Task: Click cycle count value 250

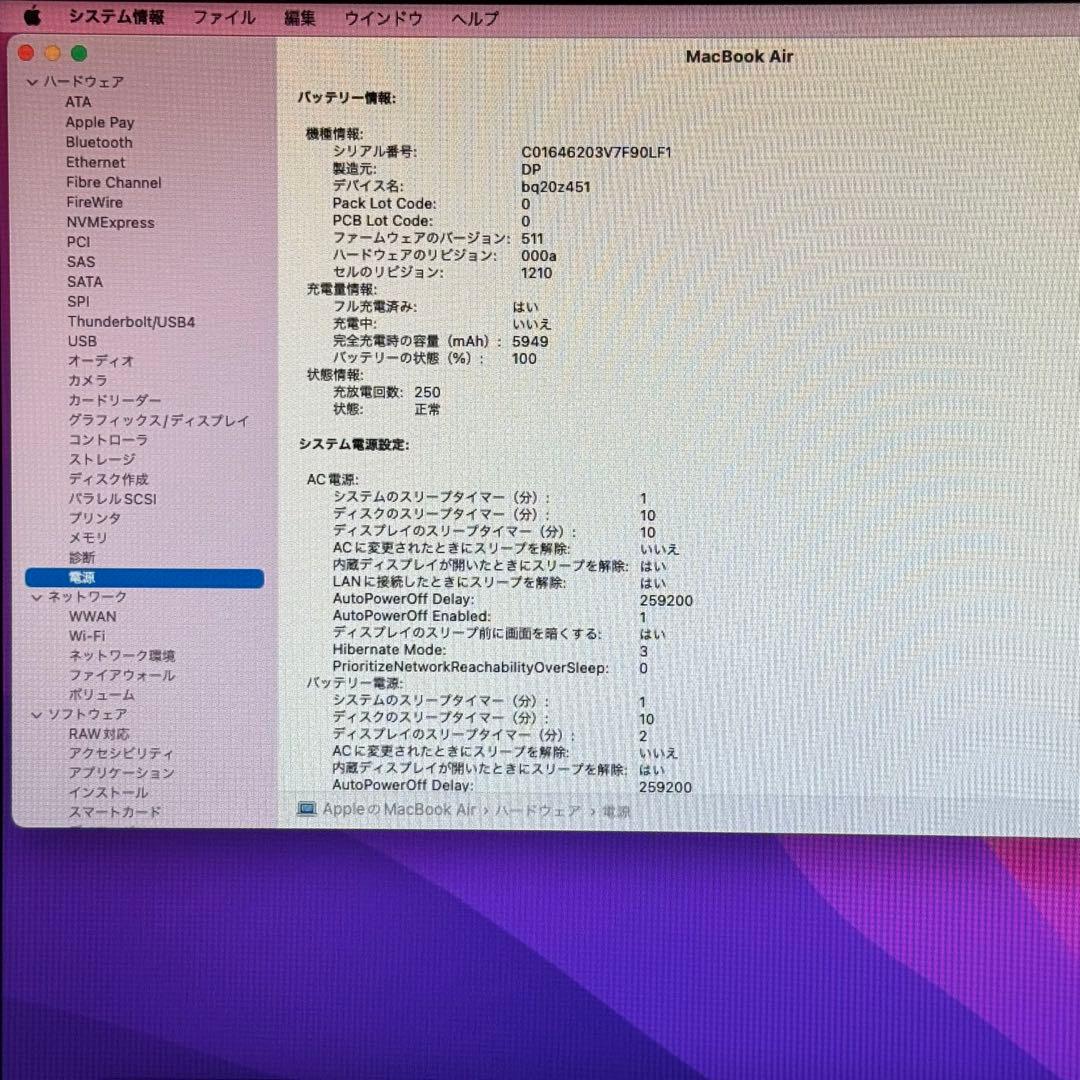Action: pyautogui.click(x=427, y=393)
